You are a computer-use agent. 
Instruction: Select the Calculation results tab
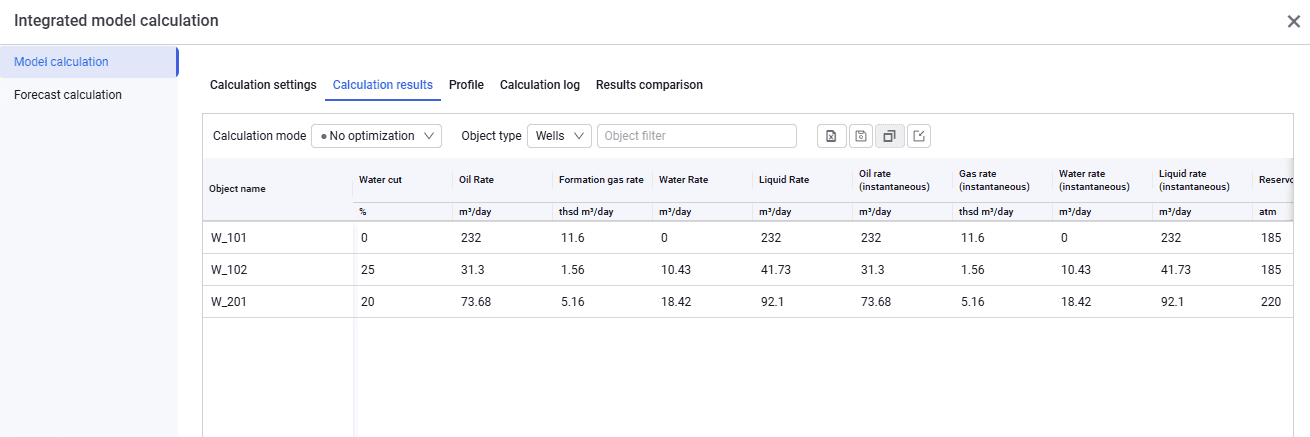pyautogui.click(x=383, y=85)
